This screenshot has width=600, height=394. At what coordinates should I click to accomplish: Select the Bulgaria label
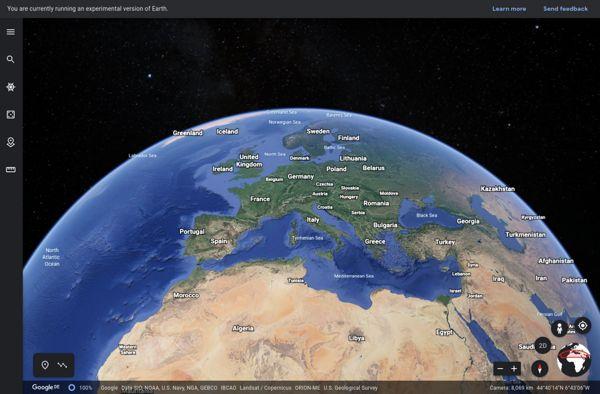pos(385,225)
